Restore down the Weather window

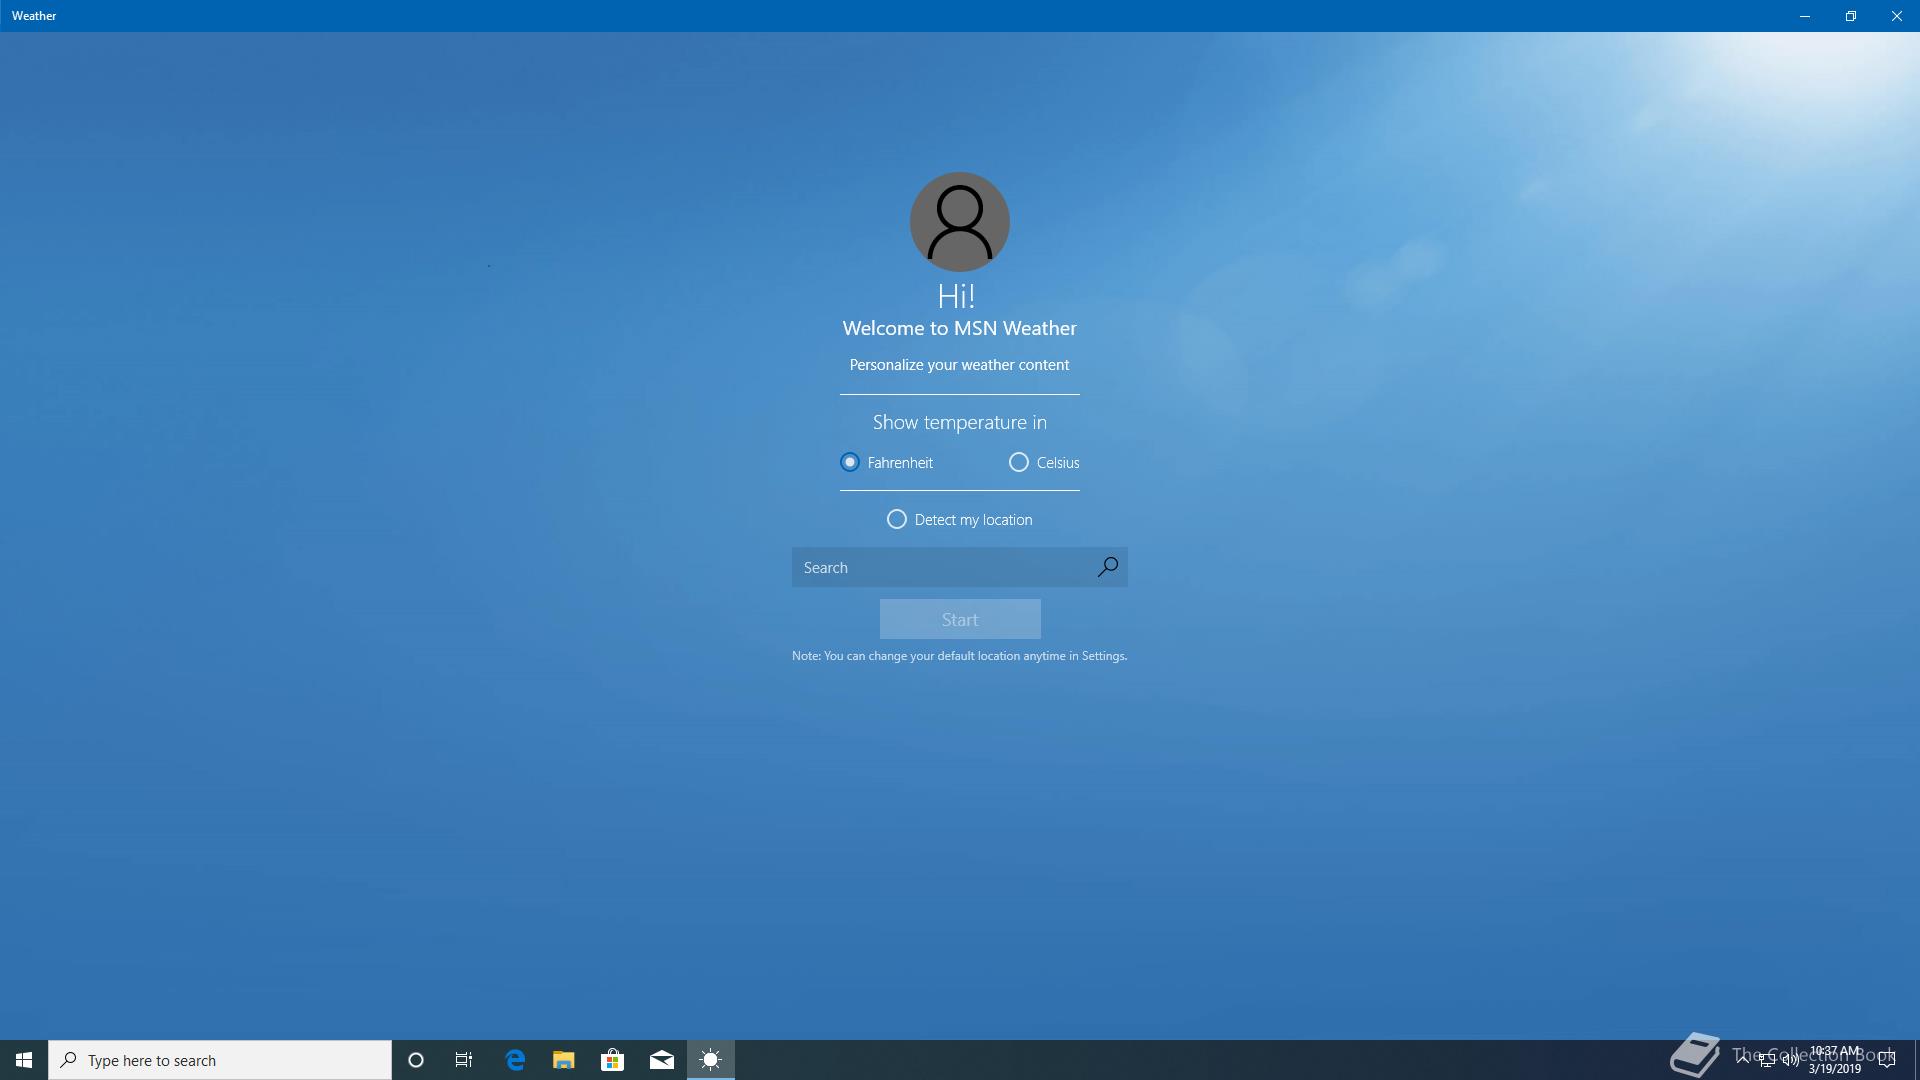pyautogui.click(x=1850, y=16)
